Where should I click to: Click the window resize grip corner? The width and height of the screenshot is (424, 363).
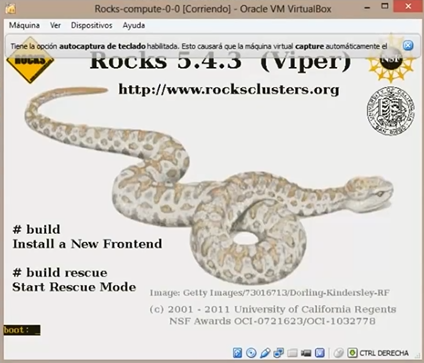(x=419, y=358)
